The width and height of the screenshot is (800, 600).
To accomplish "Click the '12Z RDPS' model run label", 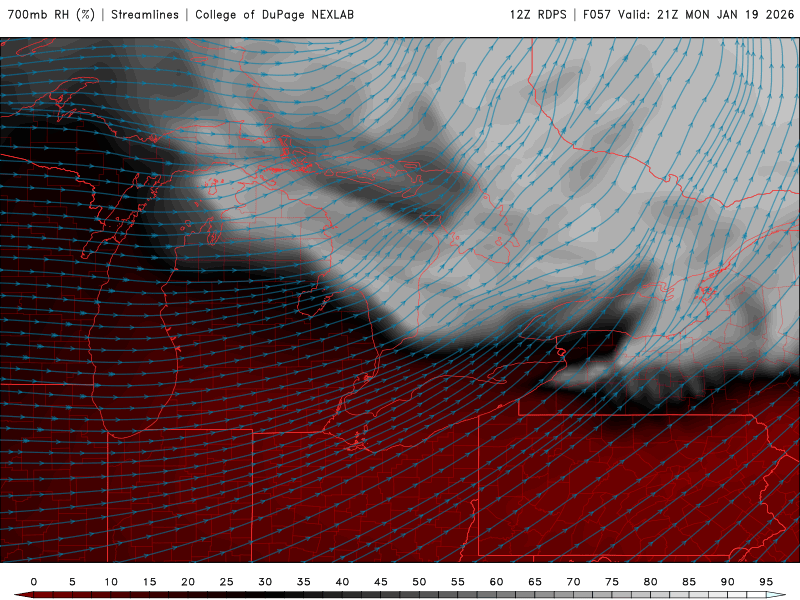I will pyautogui.click(x=538, y=15).
